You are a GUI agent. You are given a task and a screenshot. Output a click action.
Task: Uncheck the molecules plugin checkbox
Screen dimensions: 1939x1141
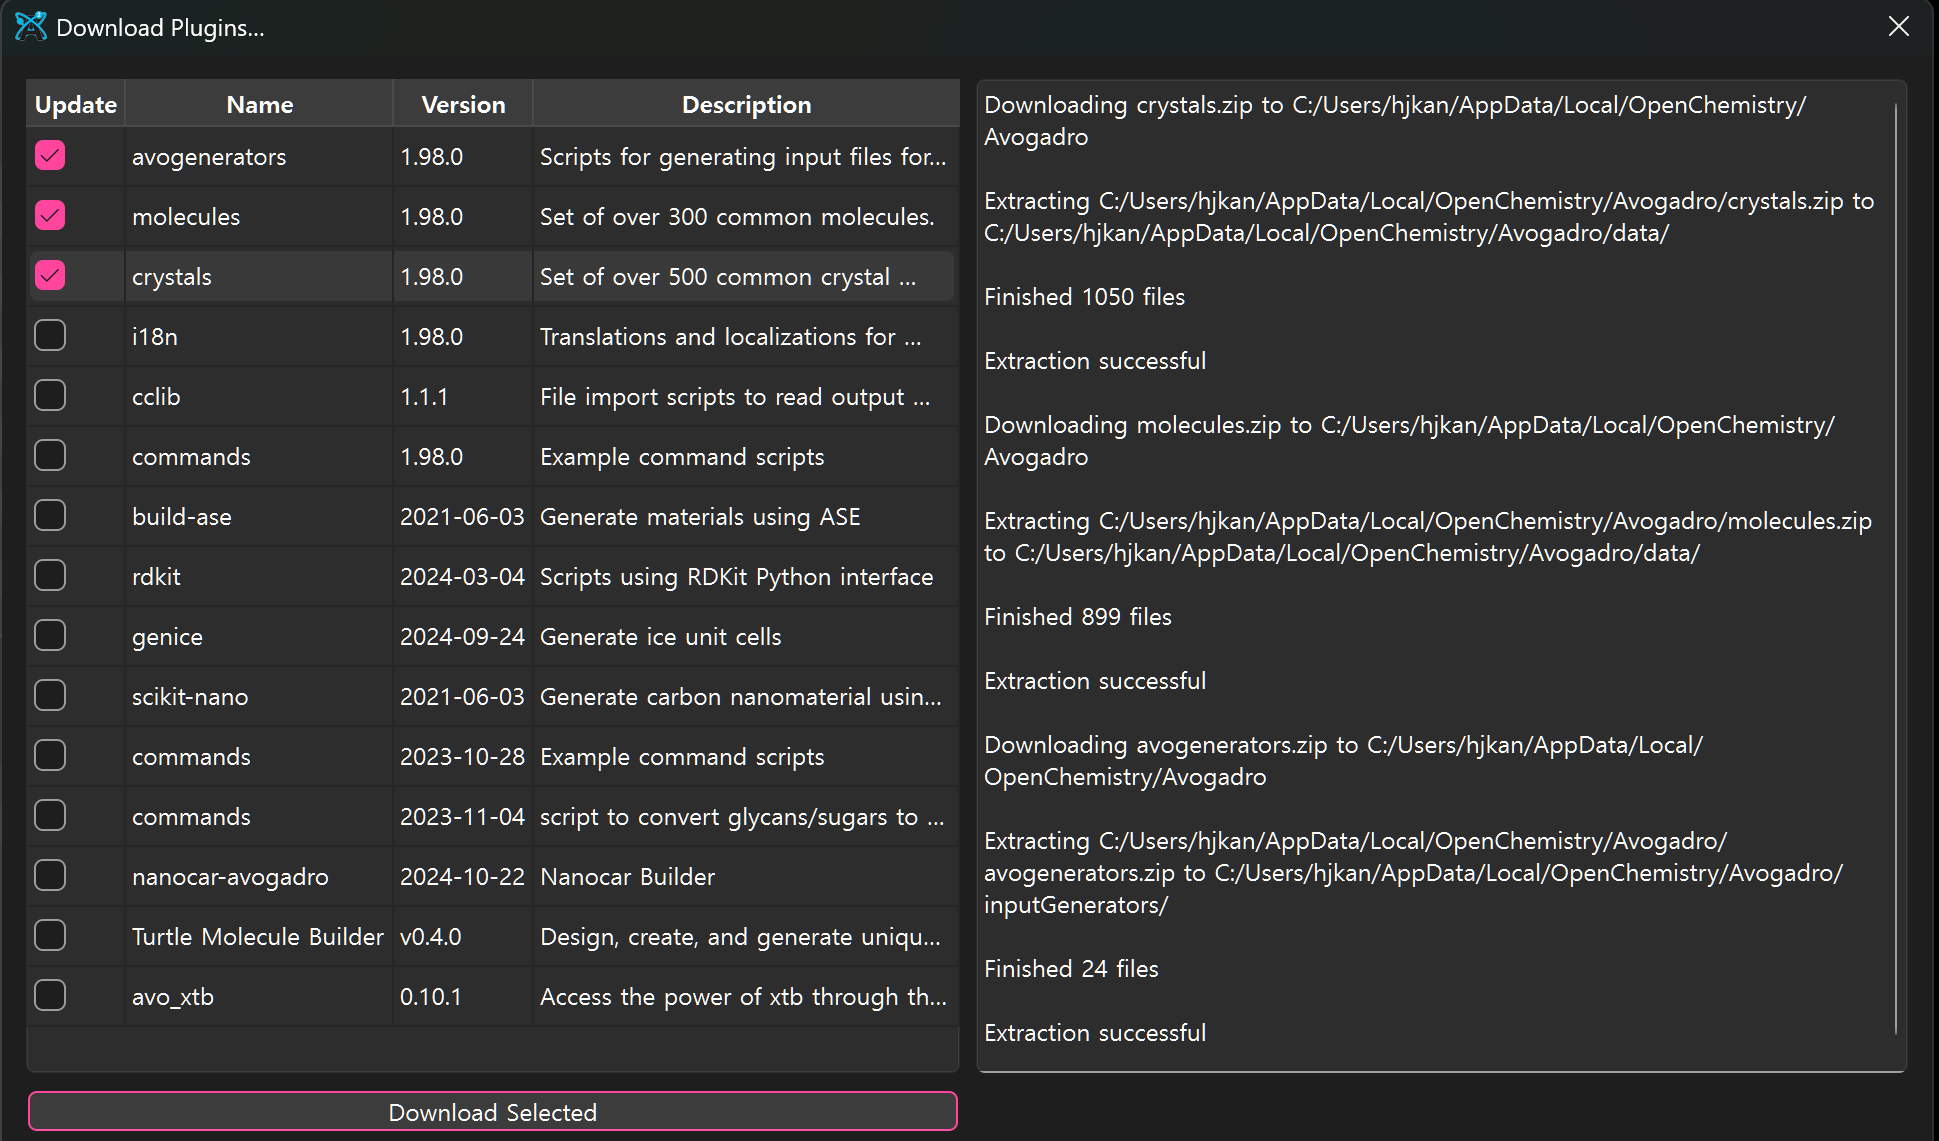[50, 216]
